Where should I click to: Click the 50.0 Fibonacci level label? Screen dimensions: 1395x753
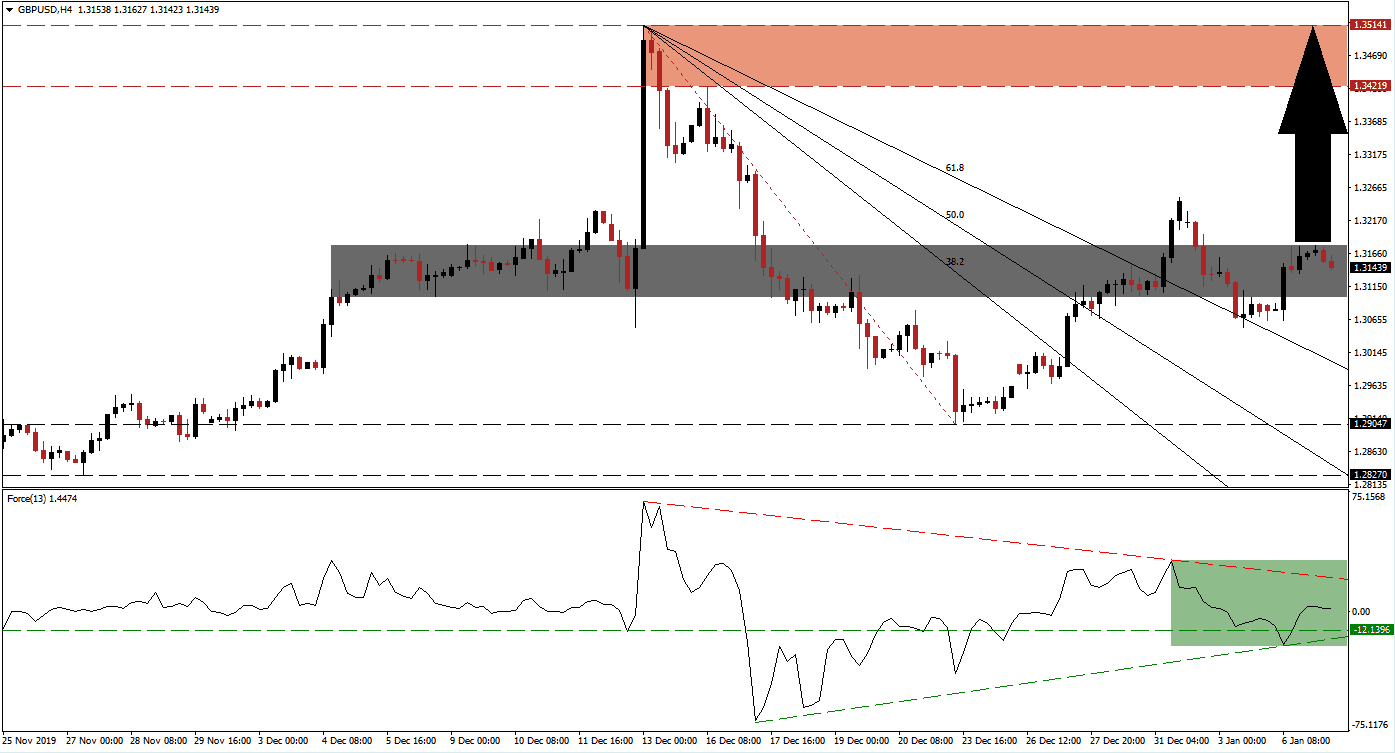(x=954, y=213)
